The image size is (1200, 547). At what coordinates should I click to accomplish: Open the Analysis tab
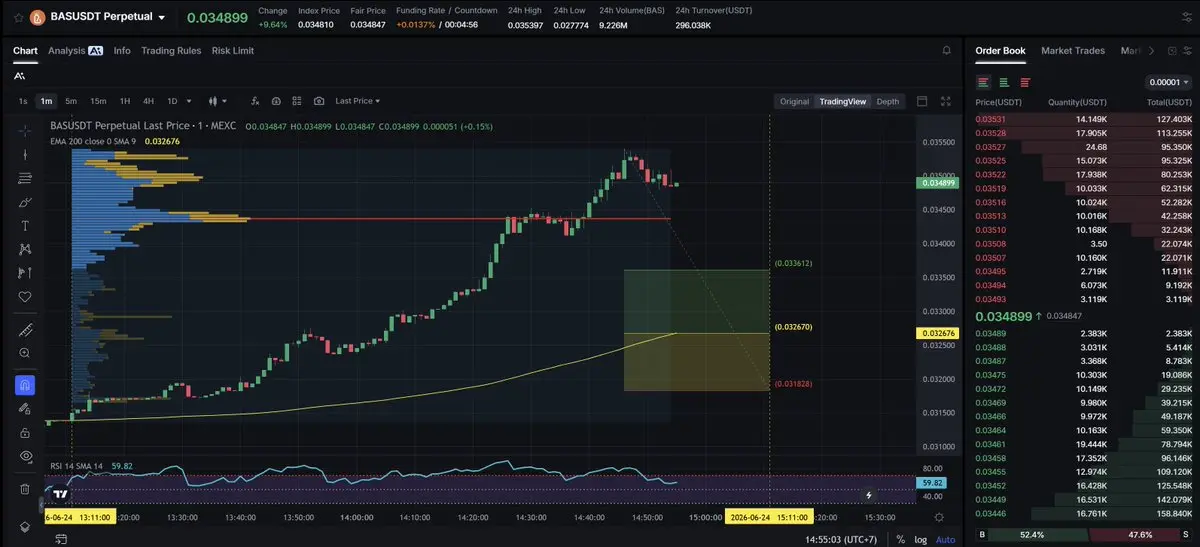coord(75,50)
